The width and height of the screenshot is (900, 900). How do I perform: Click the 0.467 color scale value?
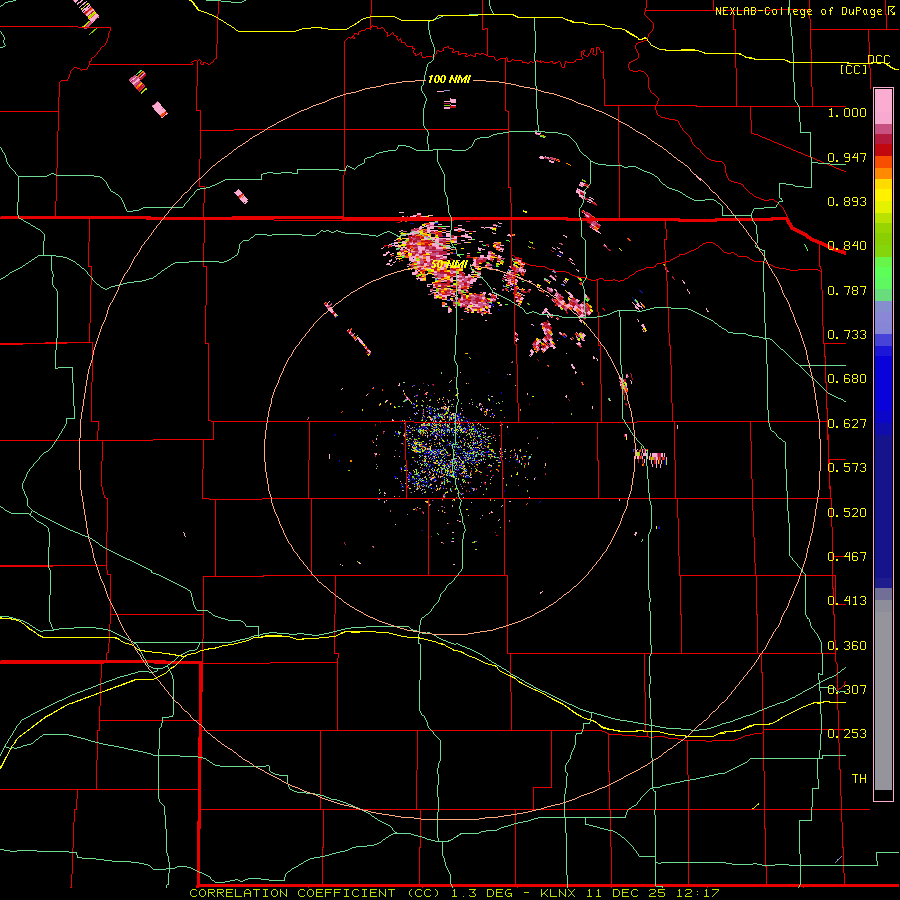click(x=847, y=557)
